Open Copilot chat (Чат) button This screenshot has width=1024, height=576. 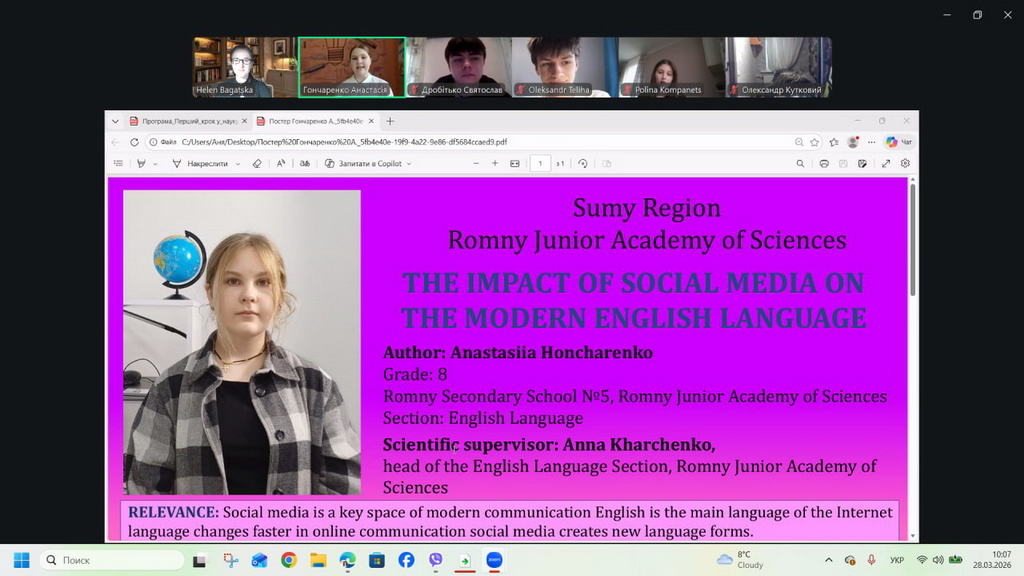[898, 142]
